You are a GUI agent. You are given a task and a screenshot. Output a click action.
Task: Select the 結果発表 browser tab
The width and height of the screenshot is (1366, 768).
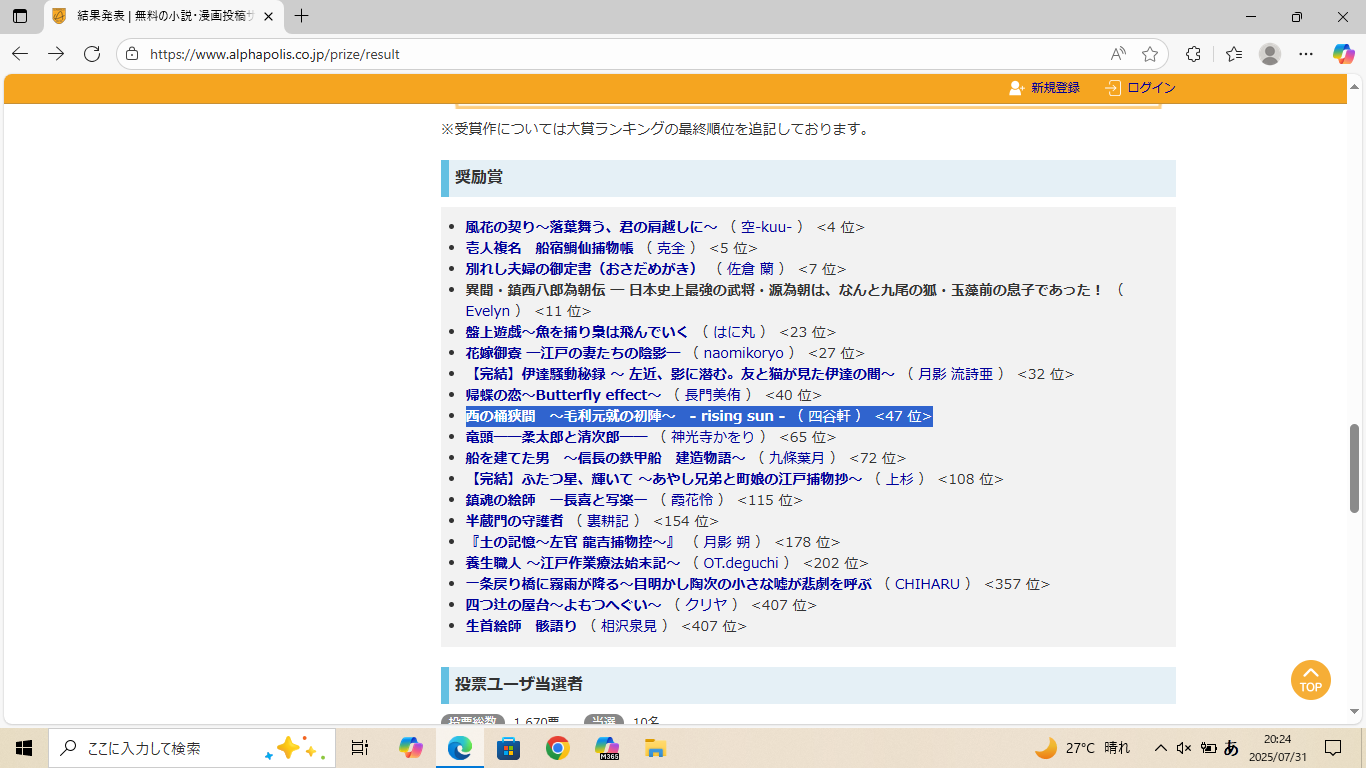160,16
